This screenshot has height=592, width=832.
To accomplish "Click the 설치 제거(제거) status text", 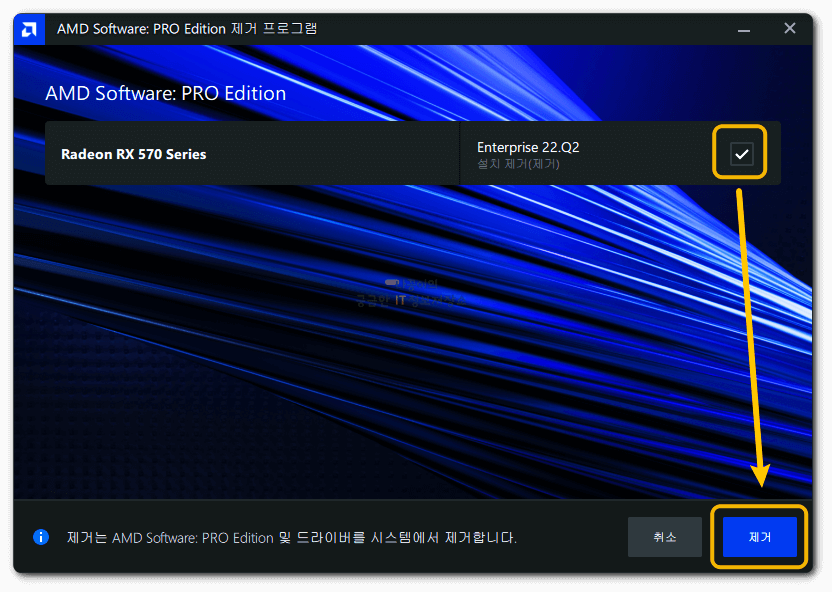I will [518, 164].
